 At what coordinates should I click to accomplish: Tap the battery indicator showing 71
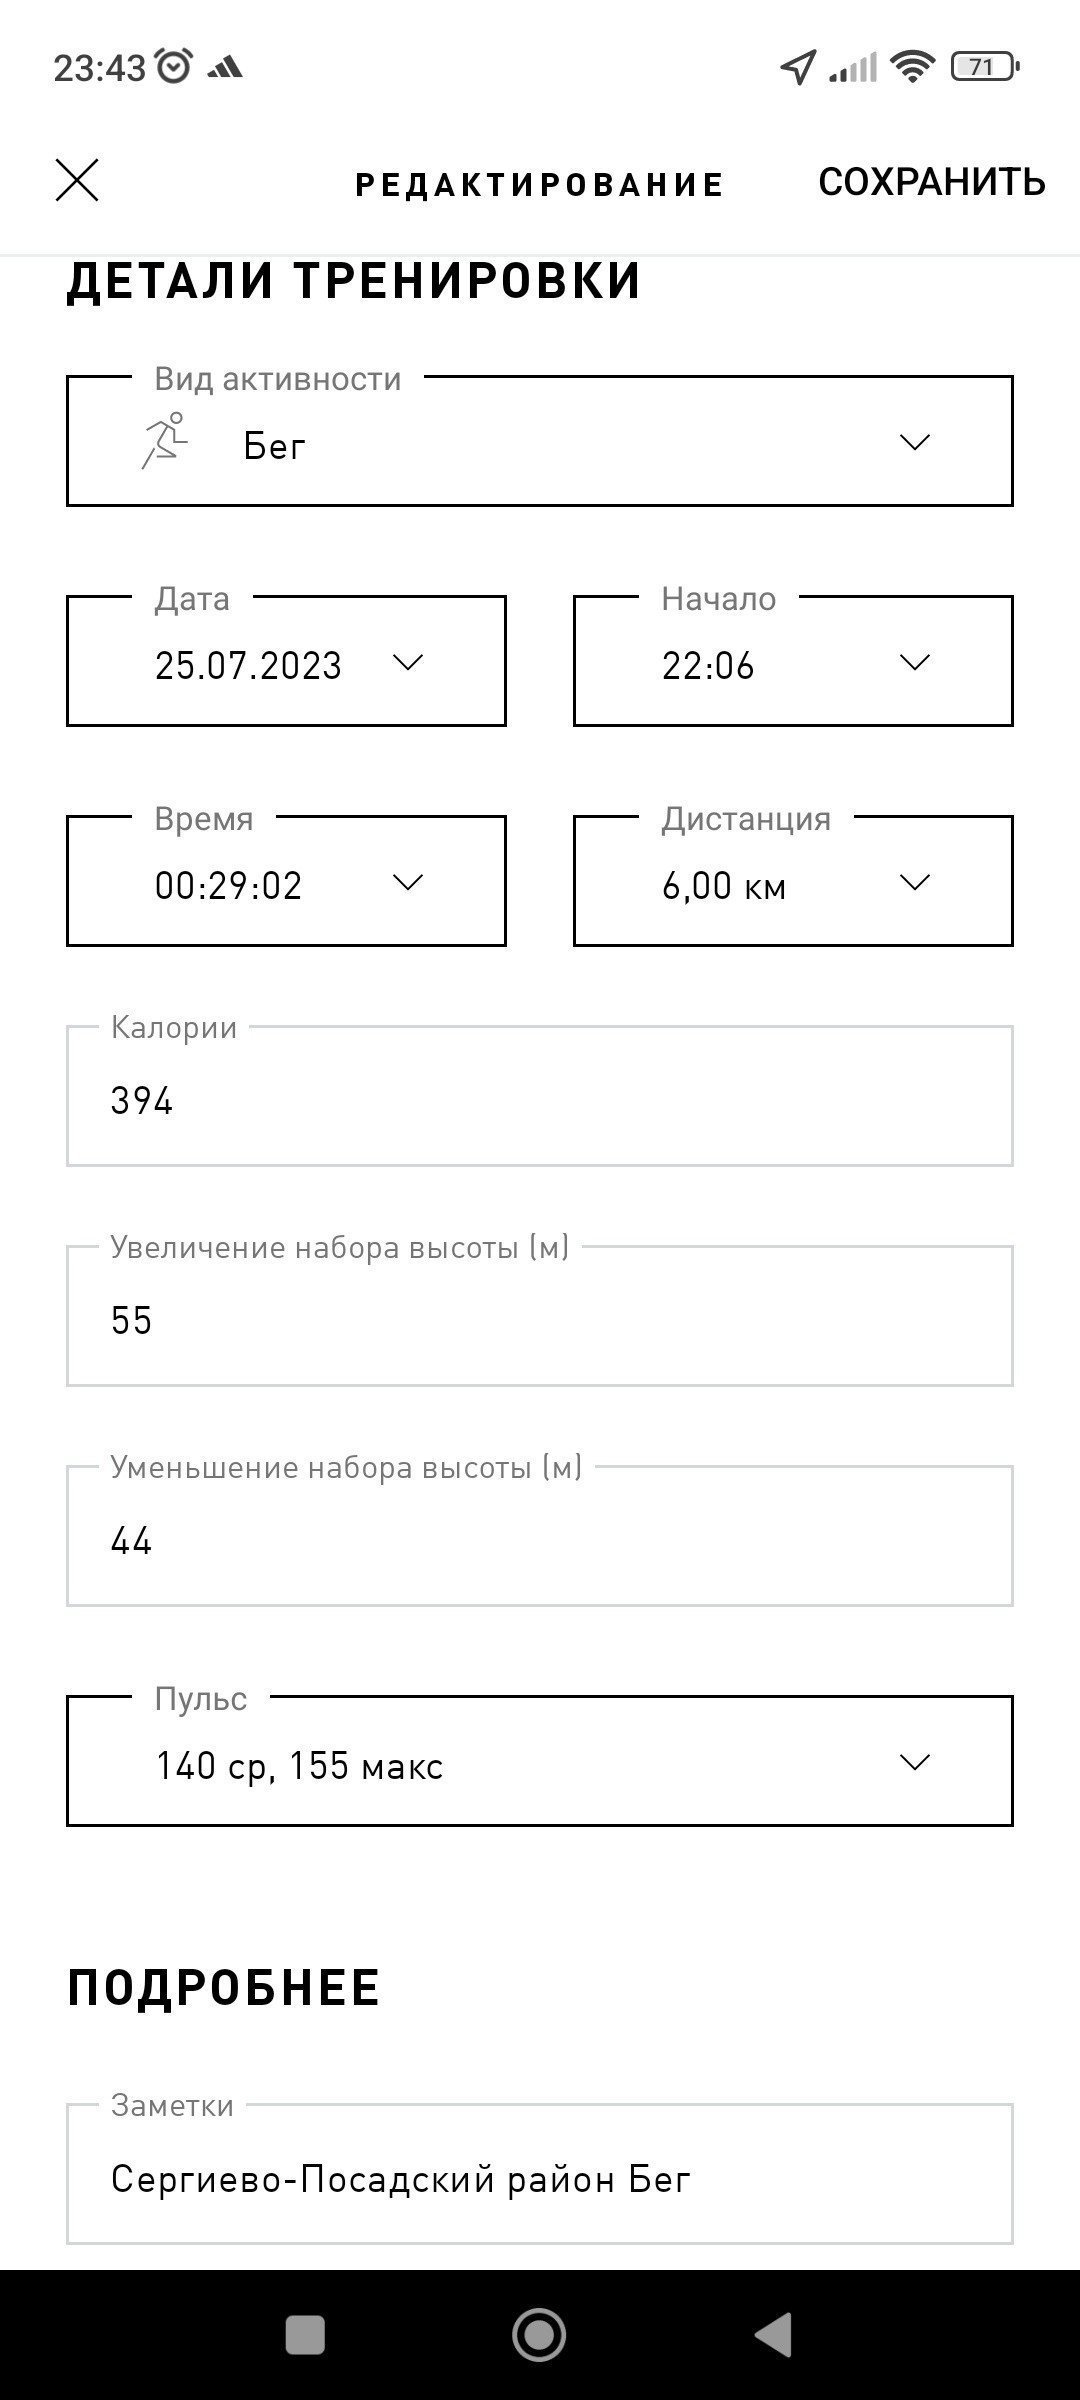click(x=984, y=67)
